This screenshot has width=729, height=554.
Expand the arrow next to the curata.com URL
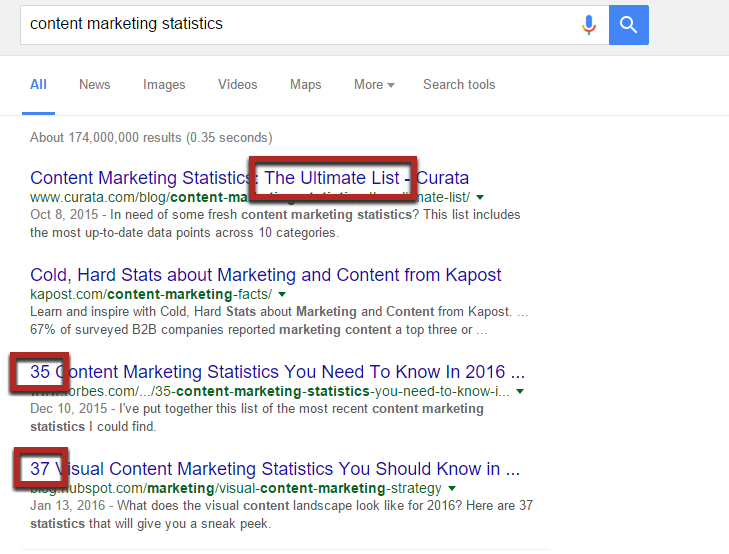tap(480, 198)
